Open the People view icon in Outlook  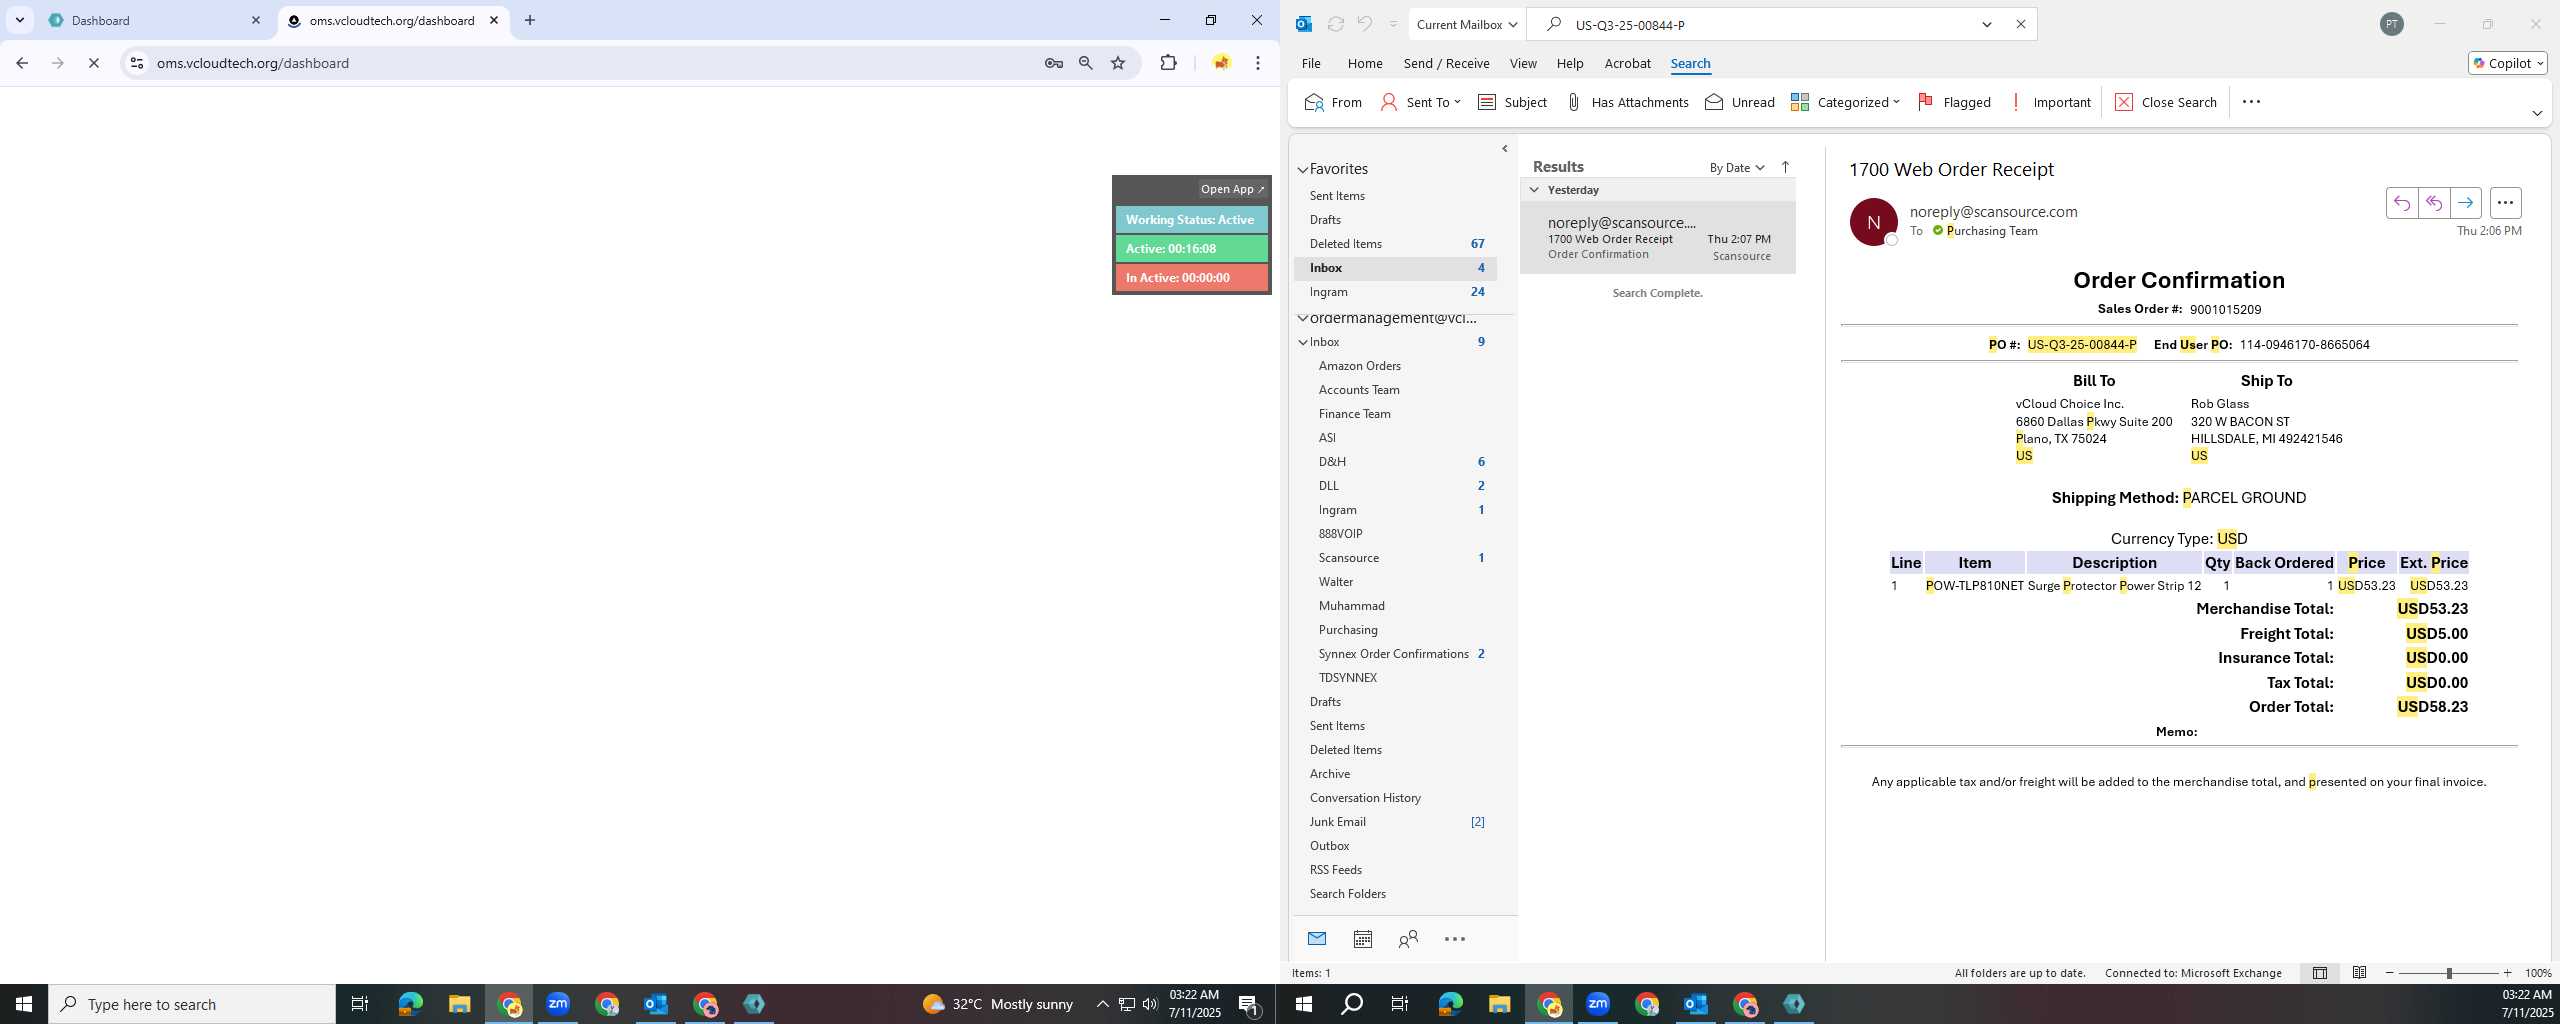(1408, 938)
